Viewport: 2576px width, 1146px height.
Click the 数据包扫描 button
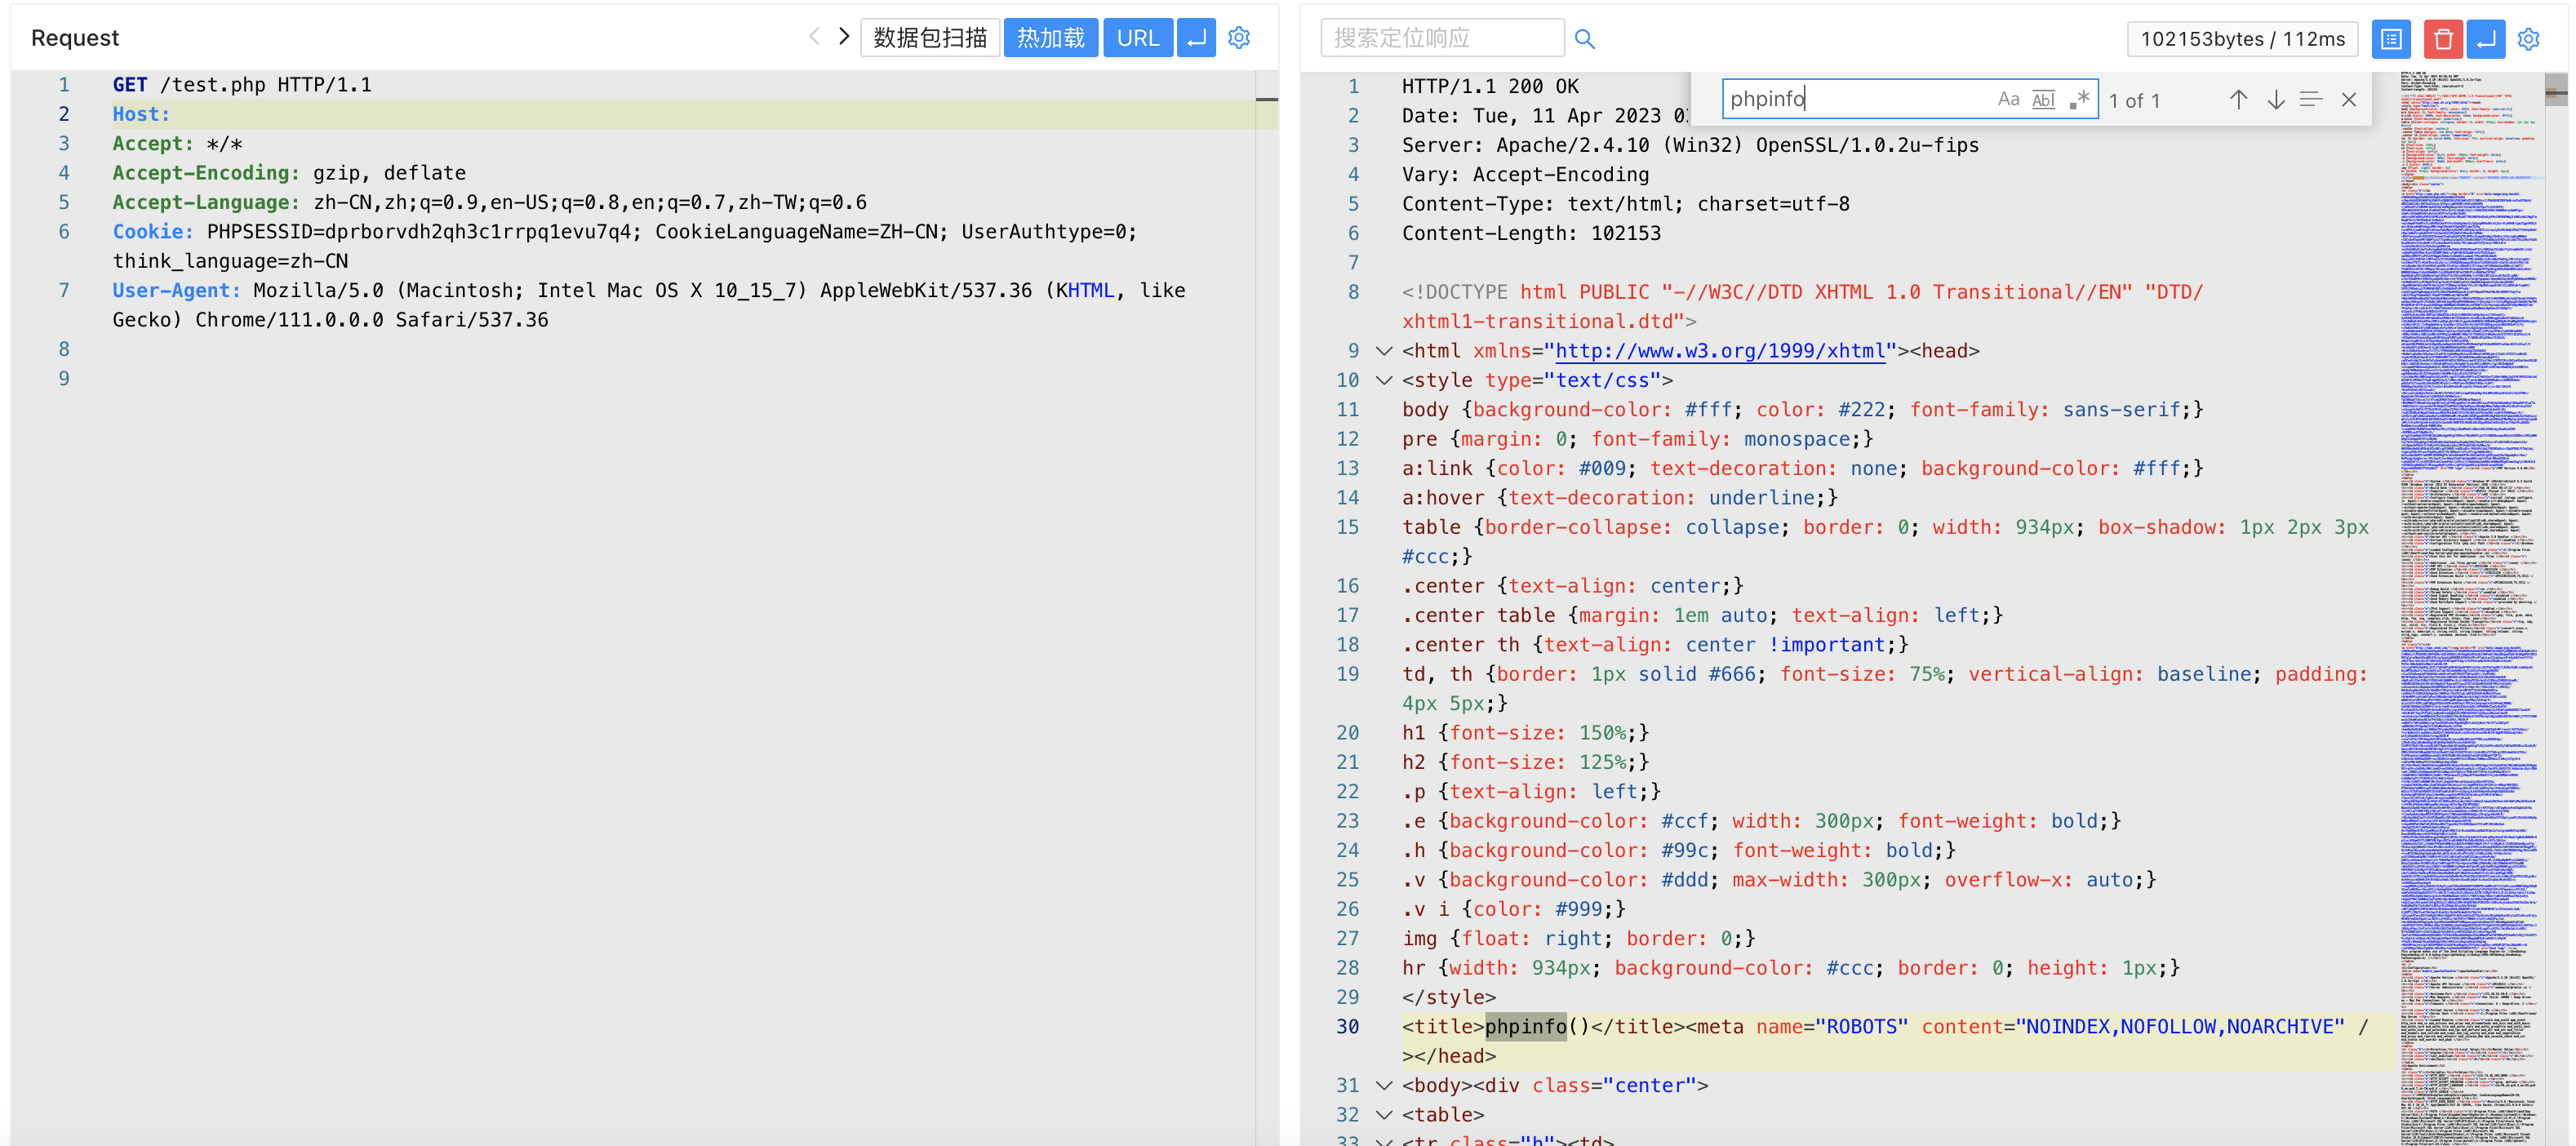(929, 38)
